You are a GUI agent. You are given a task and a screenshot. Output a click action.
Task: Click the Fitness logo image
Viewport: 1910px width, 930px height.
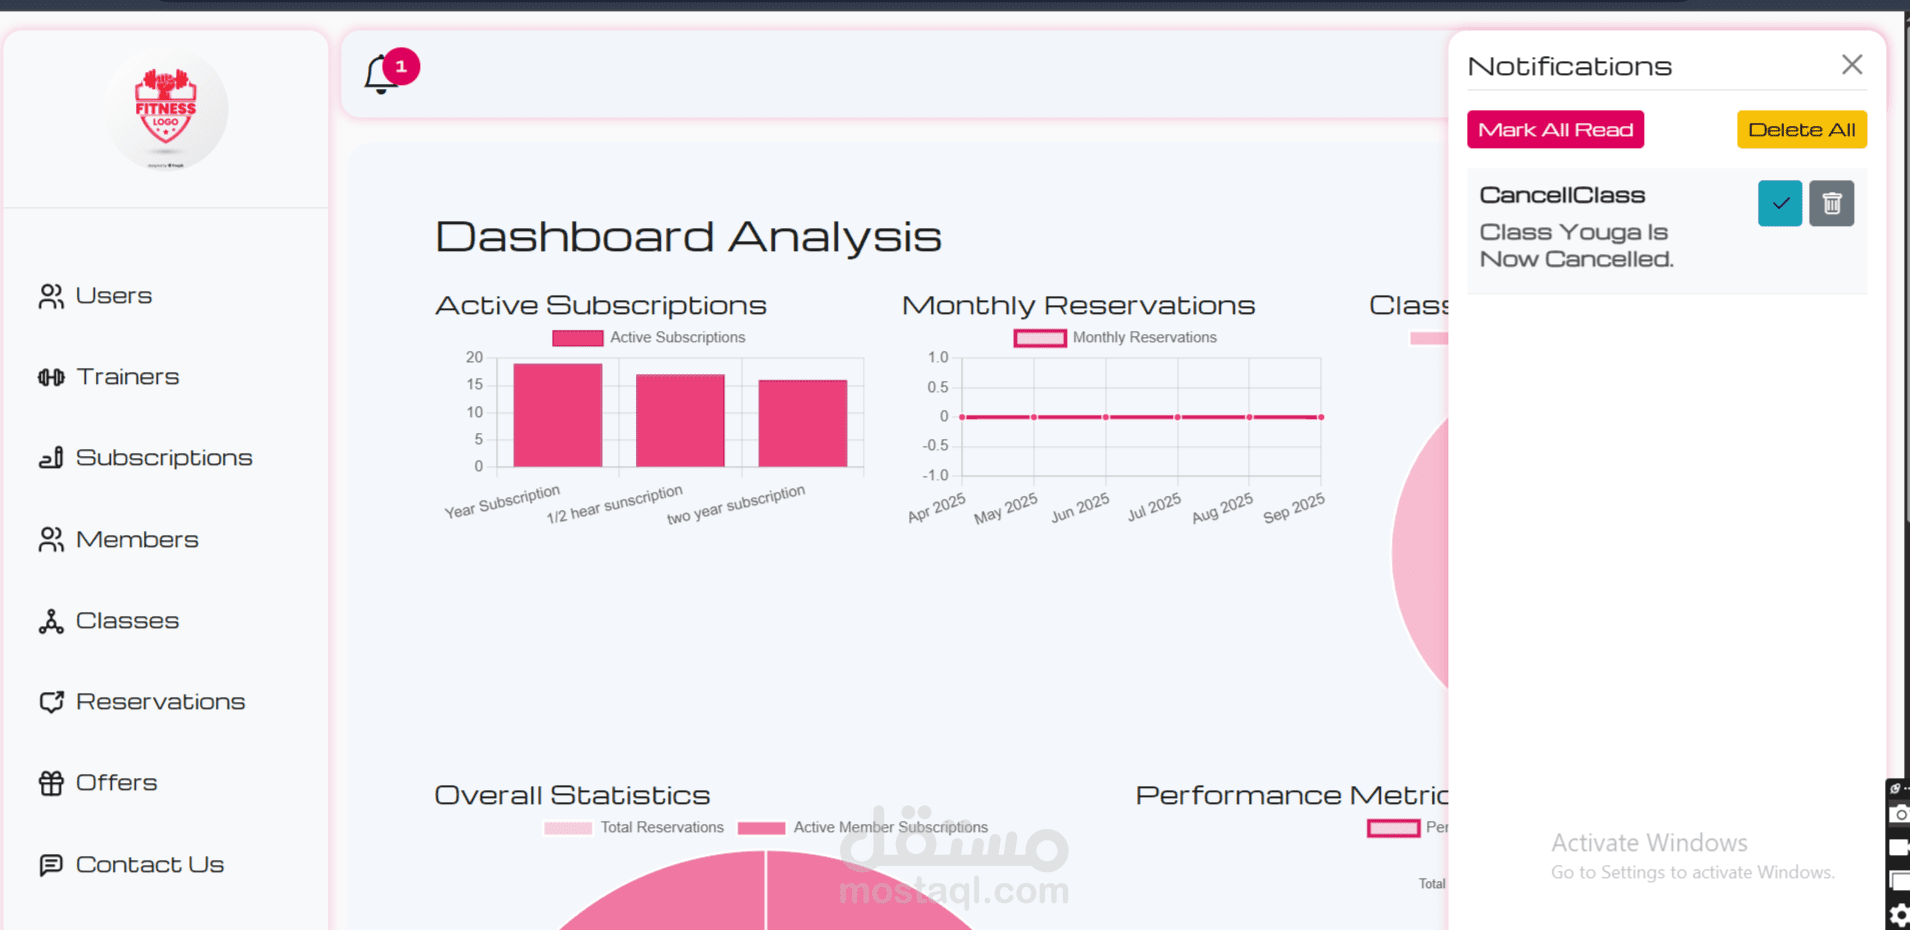pyautogui.click(x=166, y=110)
